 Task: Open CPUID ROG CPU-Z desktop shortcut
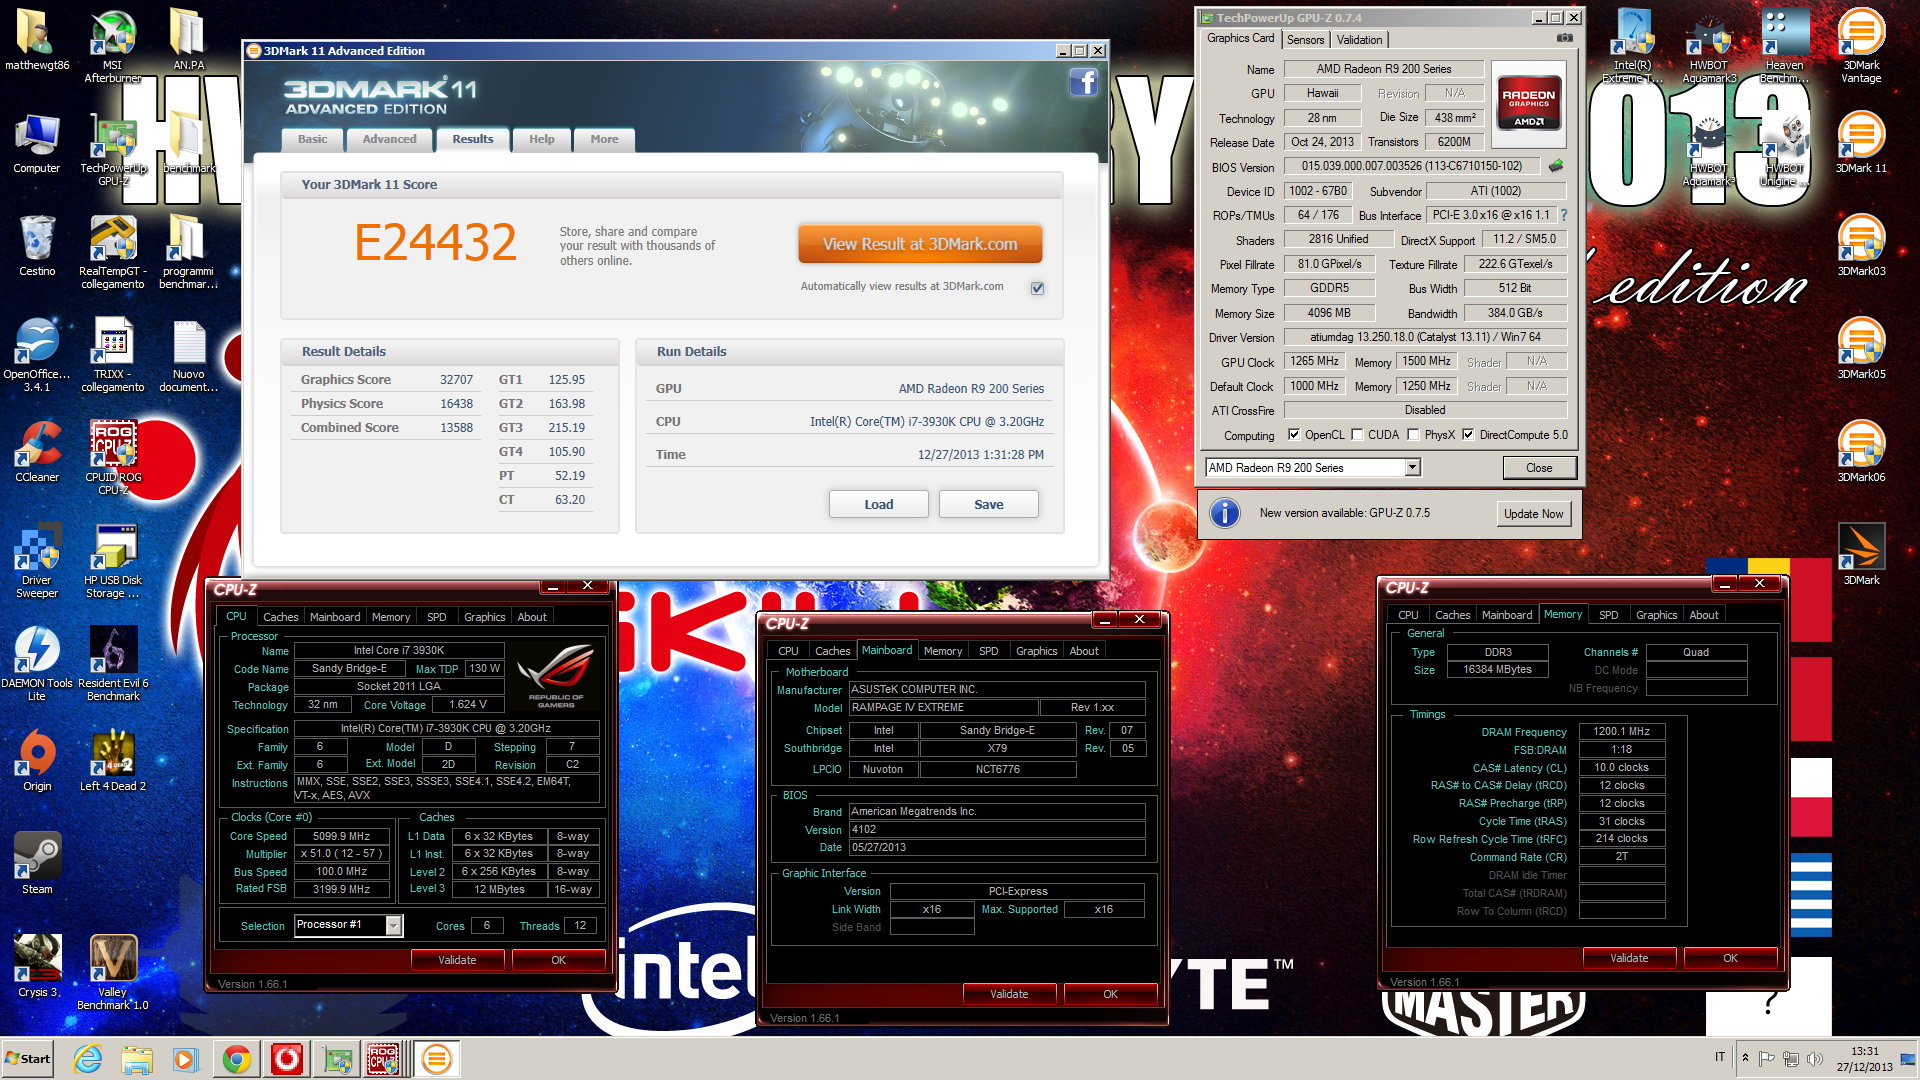pos(113,458)
